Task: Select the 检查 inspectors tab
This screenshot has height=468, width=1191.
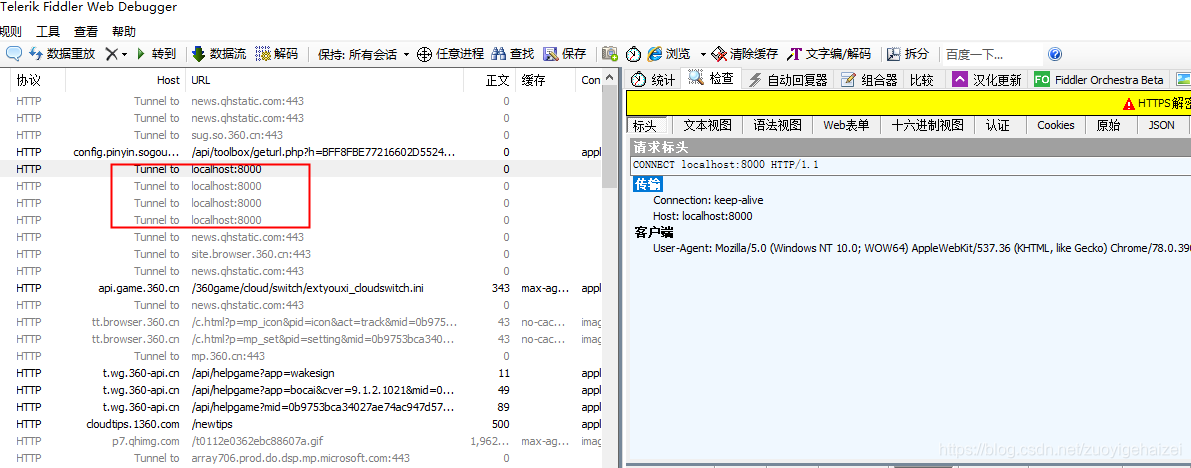Action: pos(711,78)
